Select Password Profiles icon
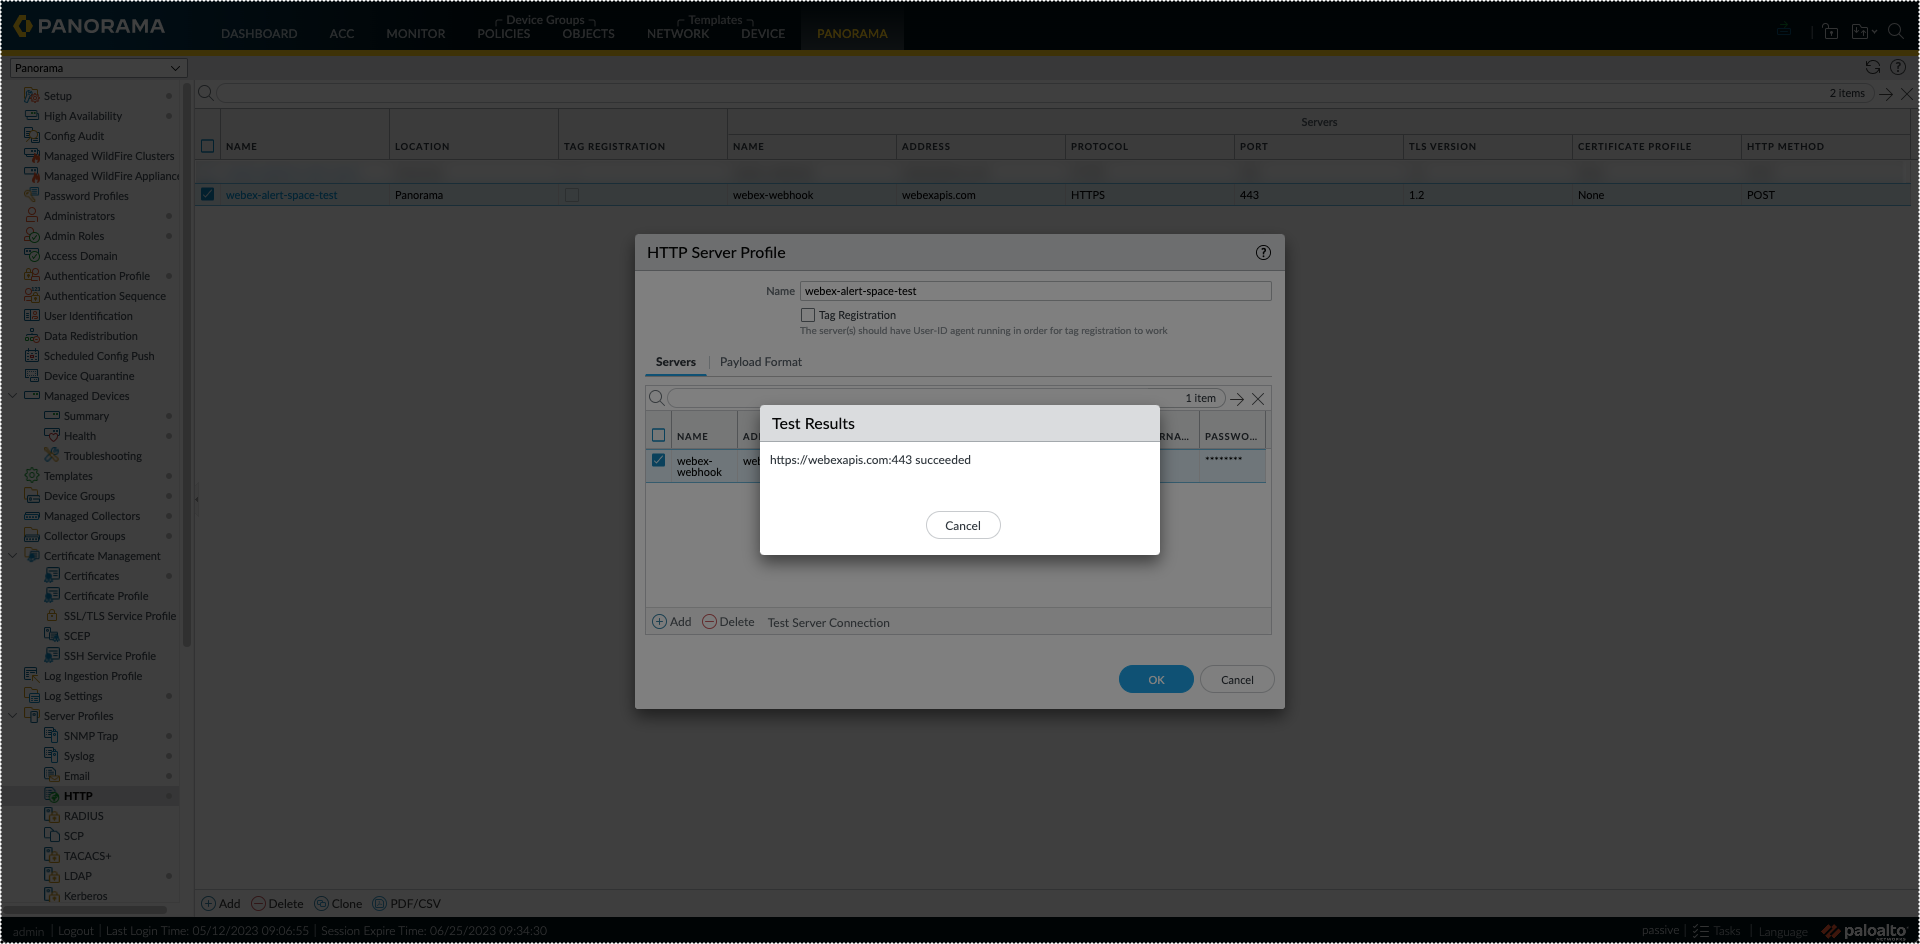The height and width of the screenshot is (944, 1920). click(32, 196)
